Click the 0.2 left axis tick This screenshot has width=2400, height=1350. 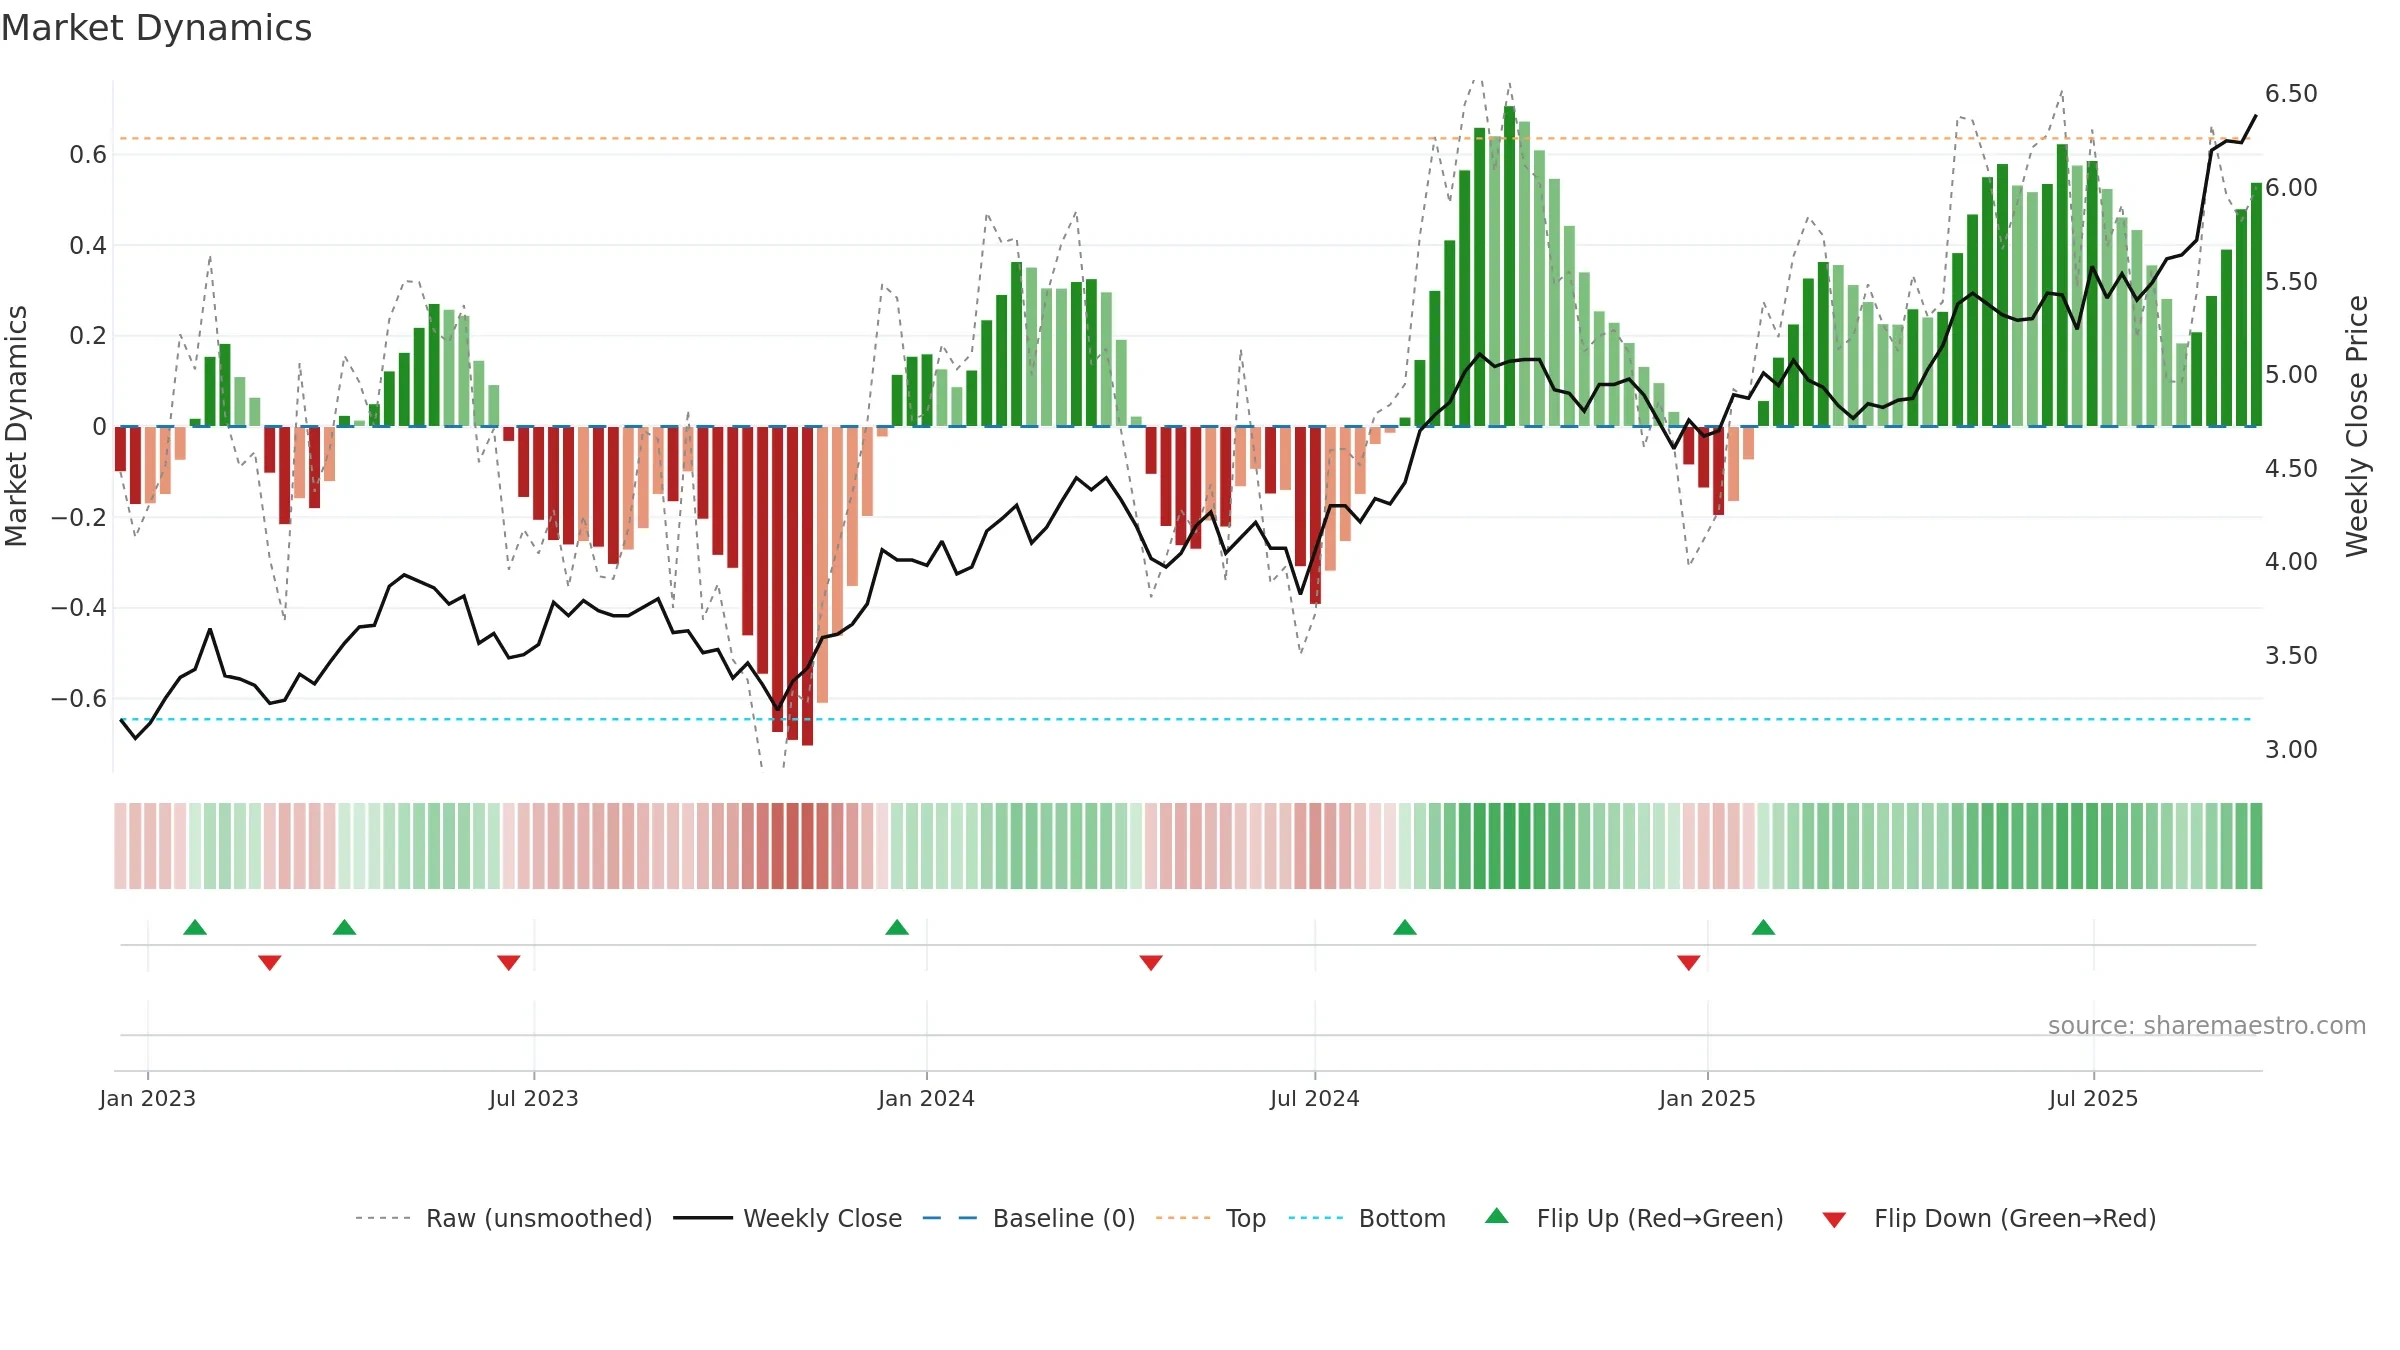(88, 336)
